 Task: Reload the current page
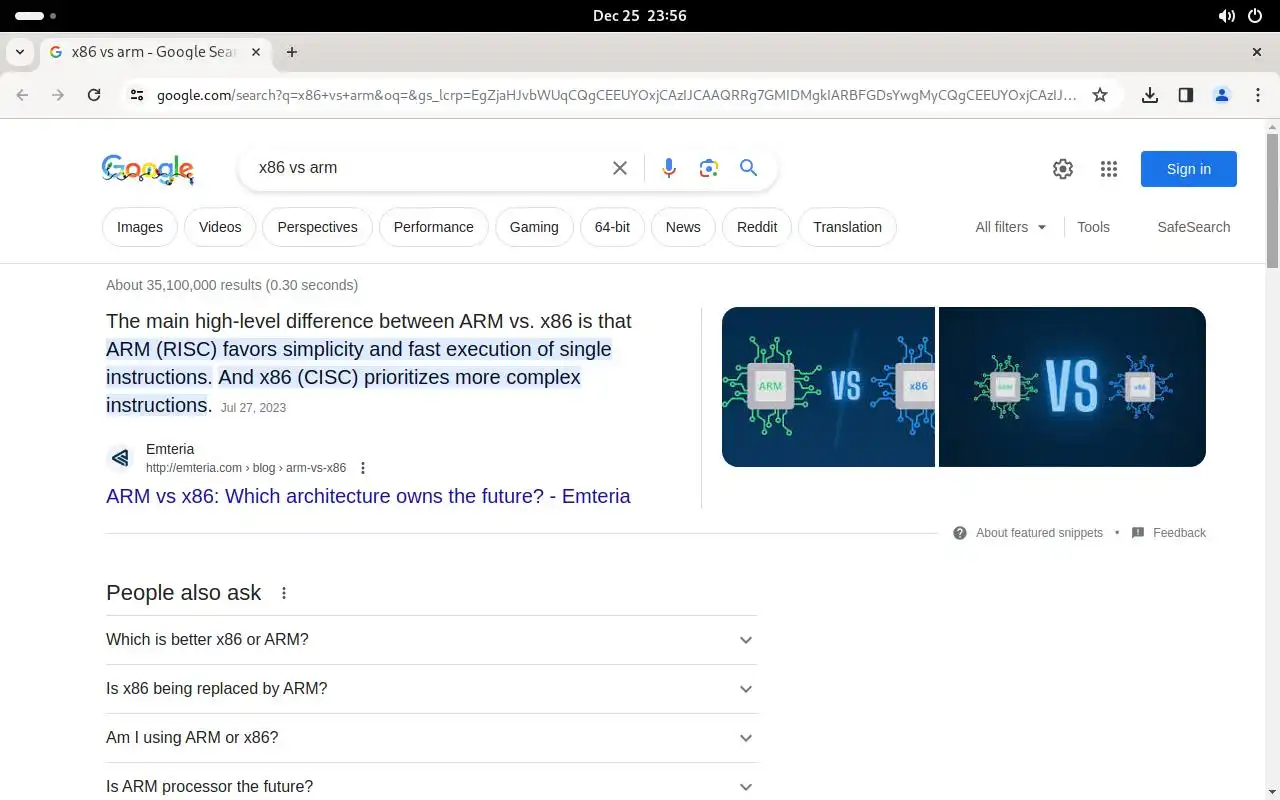point(94,95)
